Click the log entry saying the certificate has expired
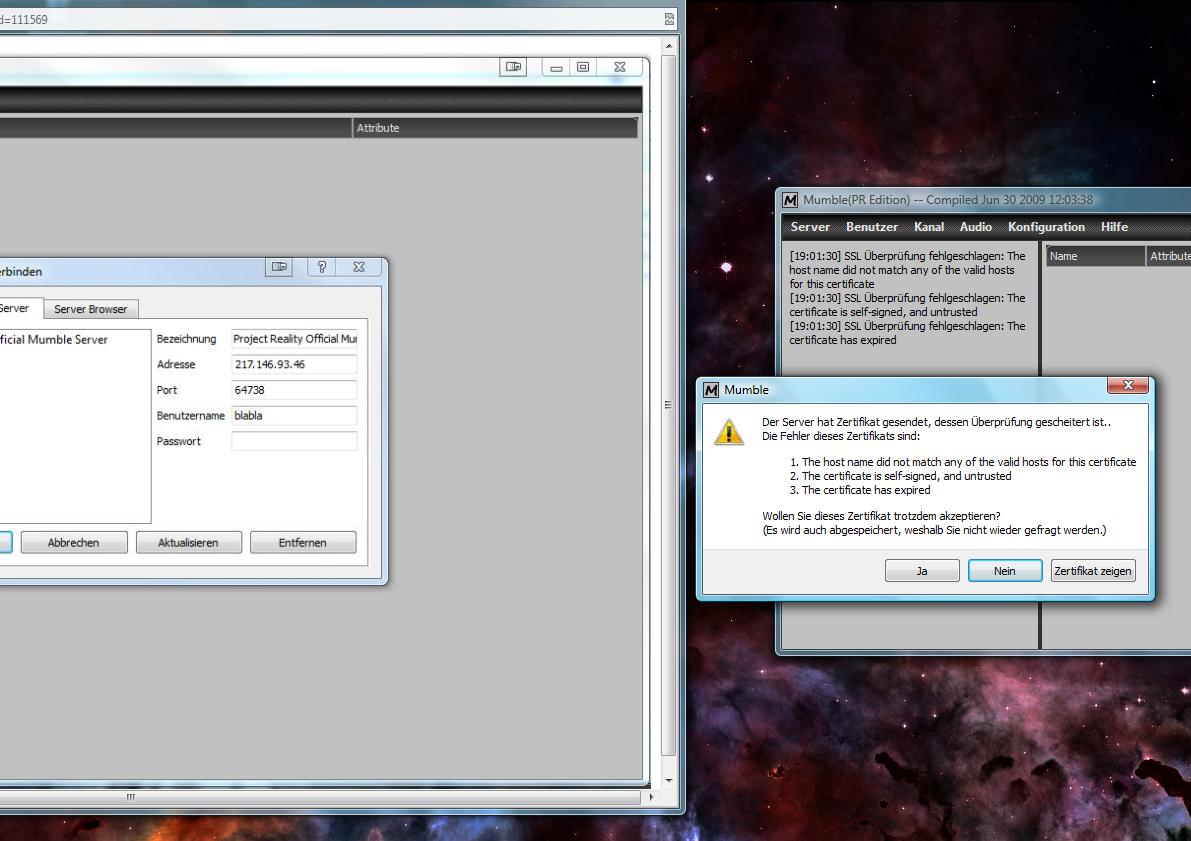The height and width of the screenshot is (841, 1191). (907, 333)
